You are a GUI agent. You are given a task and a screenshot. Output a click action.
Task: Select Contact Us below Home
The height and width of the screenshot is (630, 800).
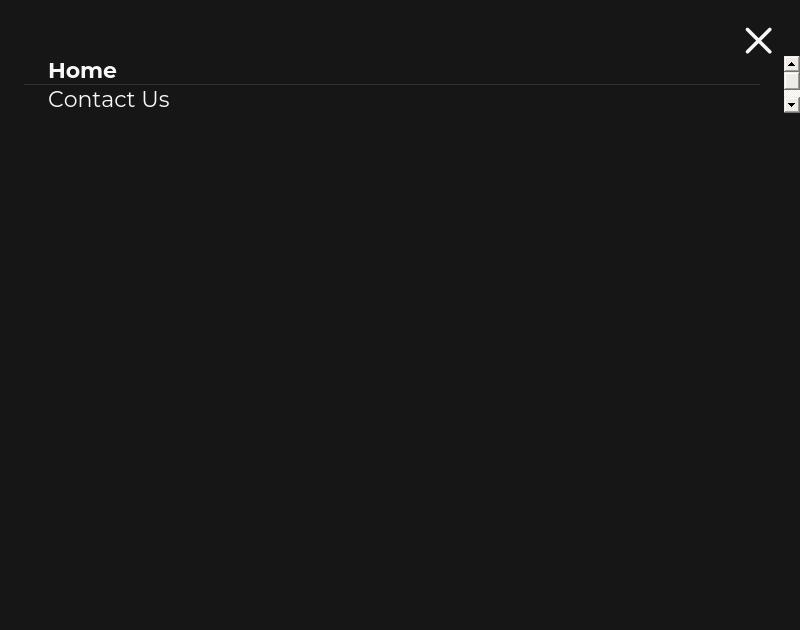108,99
